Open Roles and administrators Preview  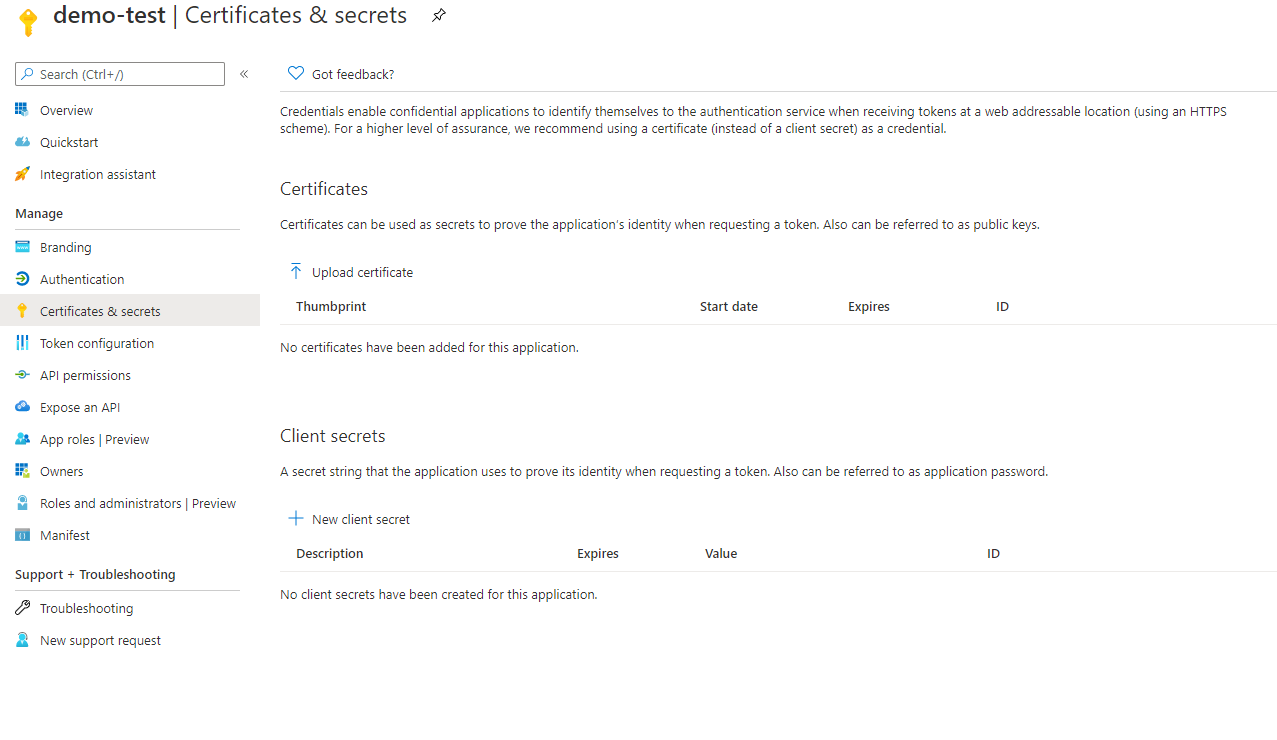pos(137,503)
